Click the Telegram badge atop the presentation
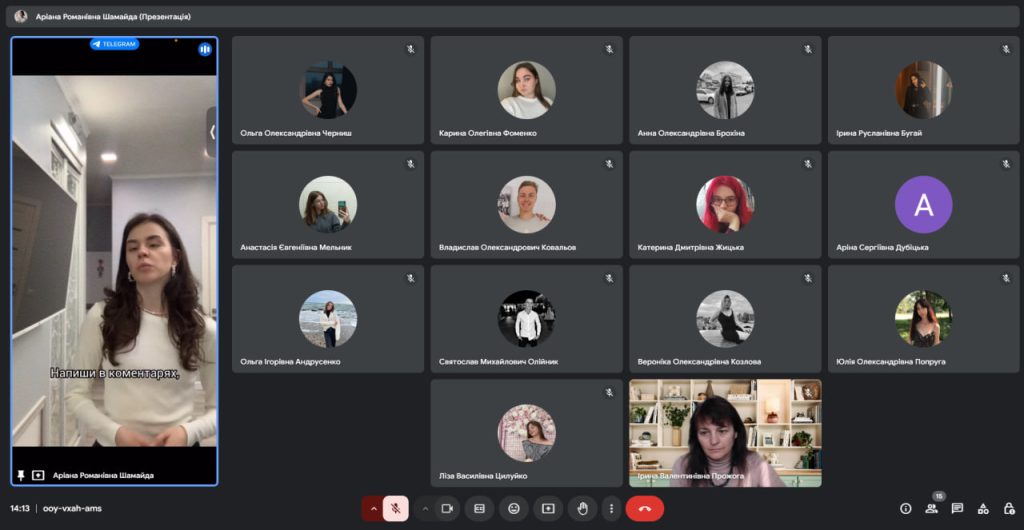1024x530 pixels. [114, 44]
